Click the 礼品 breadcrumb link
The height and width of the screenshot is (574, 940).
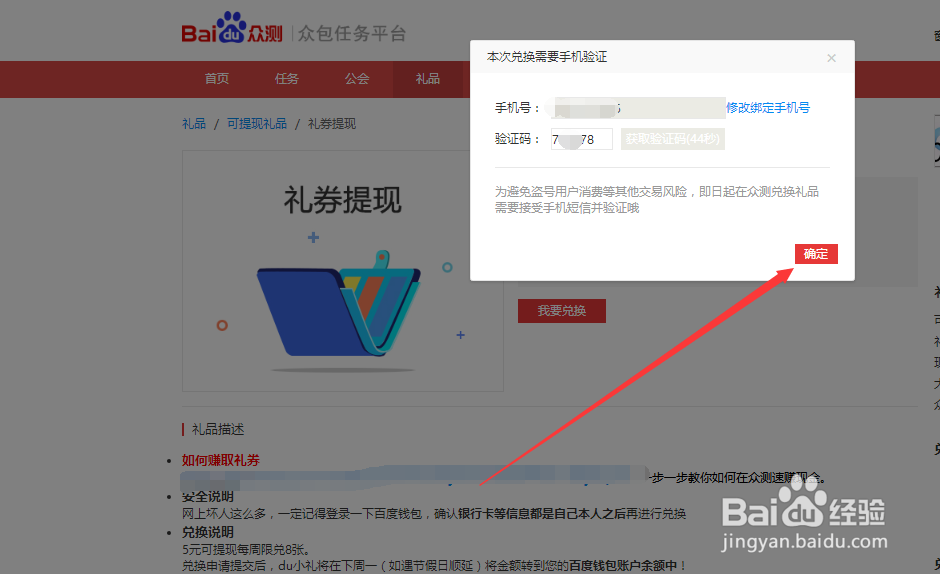tap(194, 124)
